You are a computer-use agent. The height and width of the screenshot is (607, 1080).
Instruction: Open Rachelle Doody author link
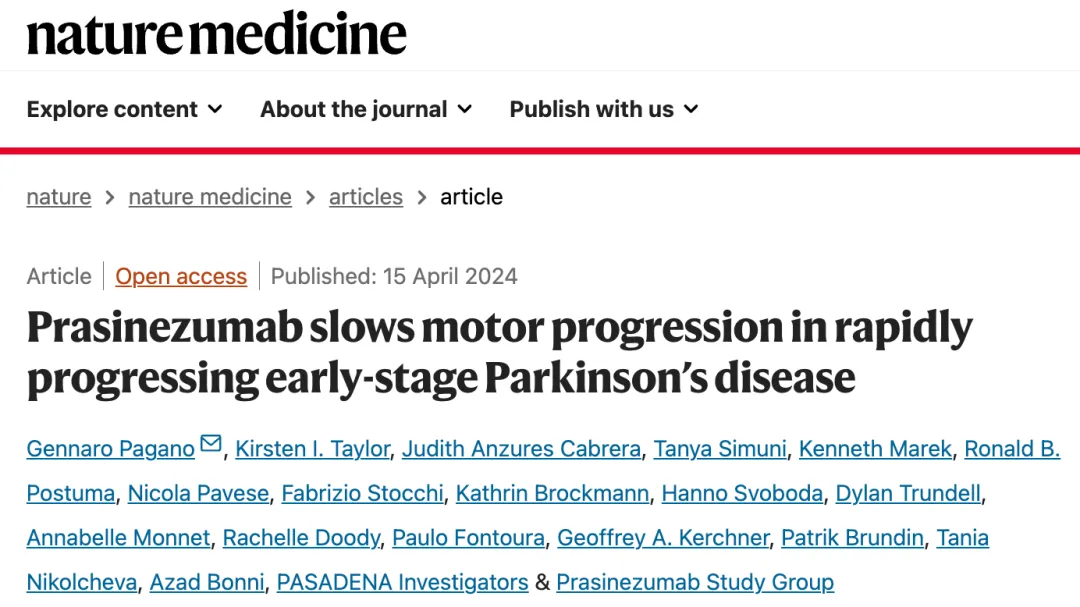point(301,537)
